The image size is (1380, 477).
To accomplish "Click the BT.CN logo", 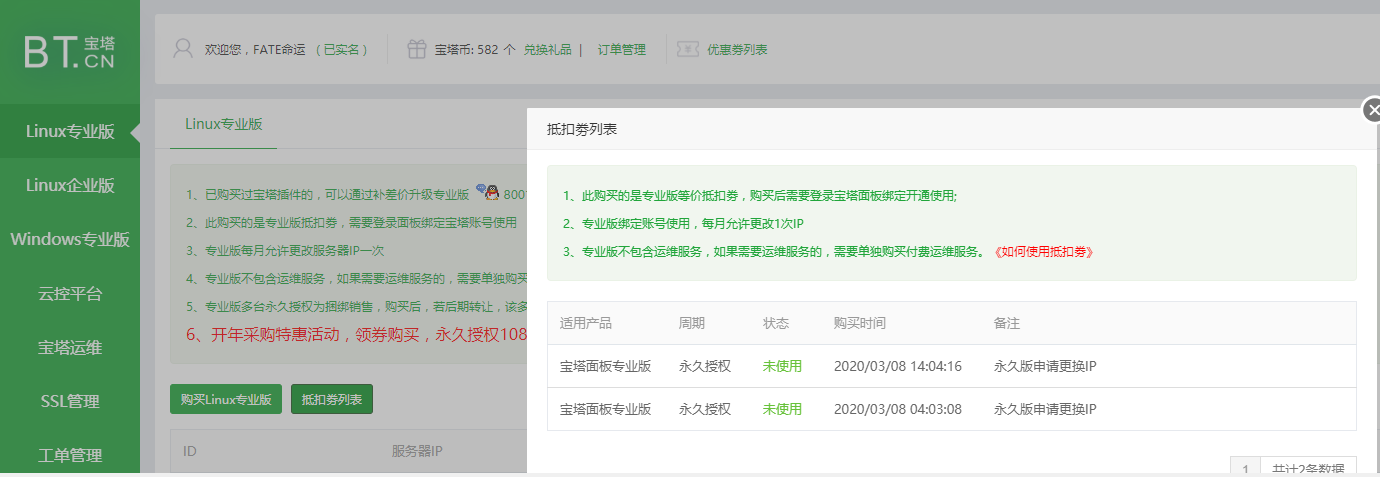I will pos(70,52).
